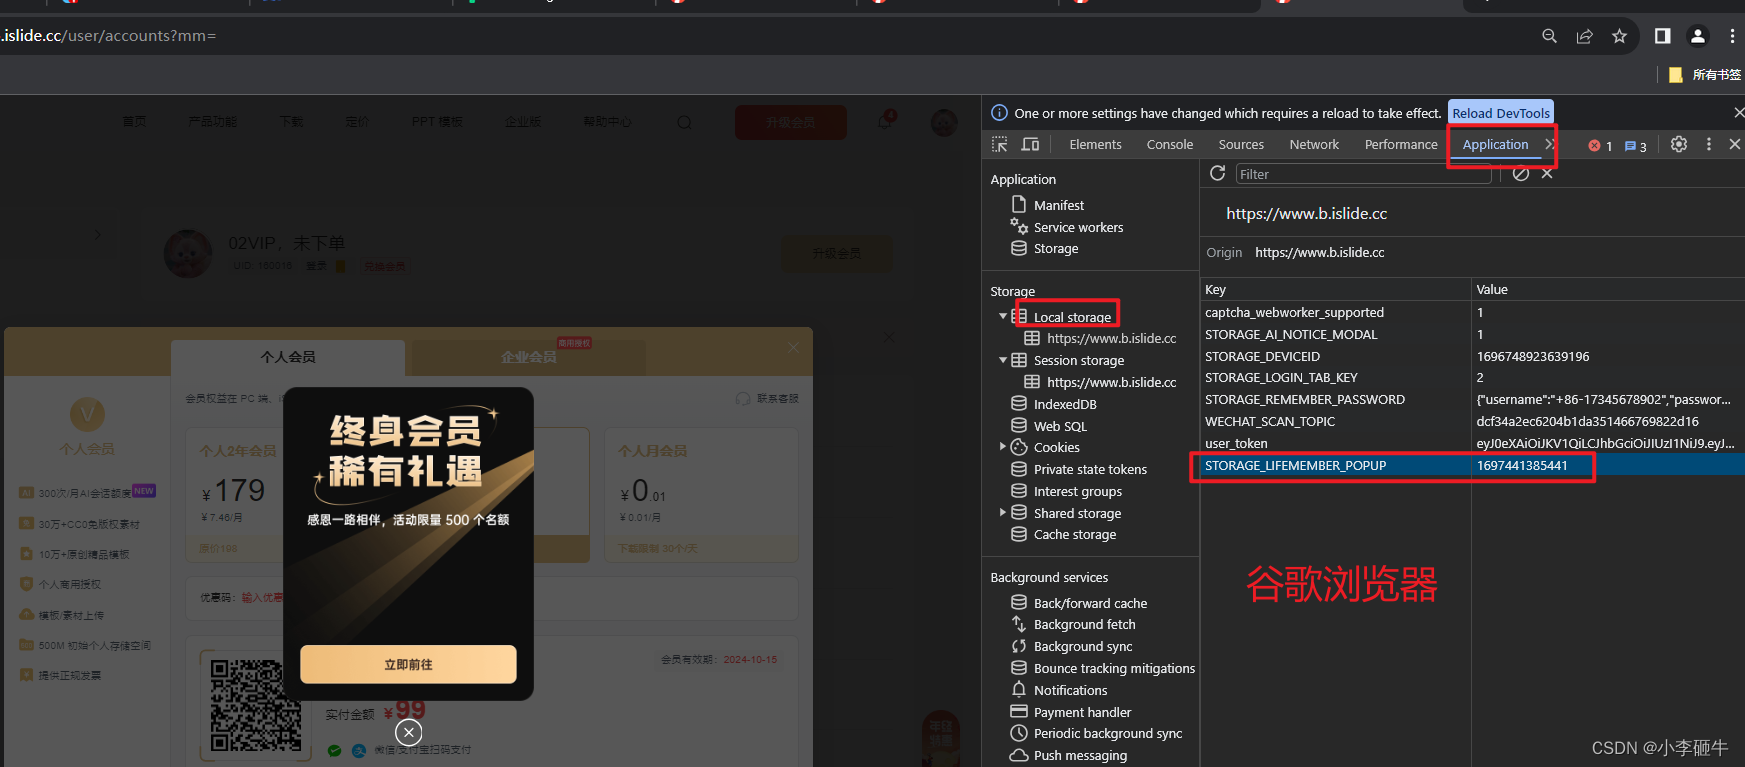Switch to the Sources tab
Viewport: 1745px width, 767px height.
click(1241, 145)
